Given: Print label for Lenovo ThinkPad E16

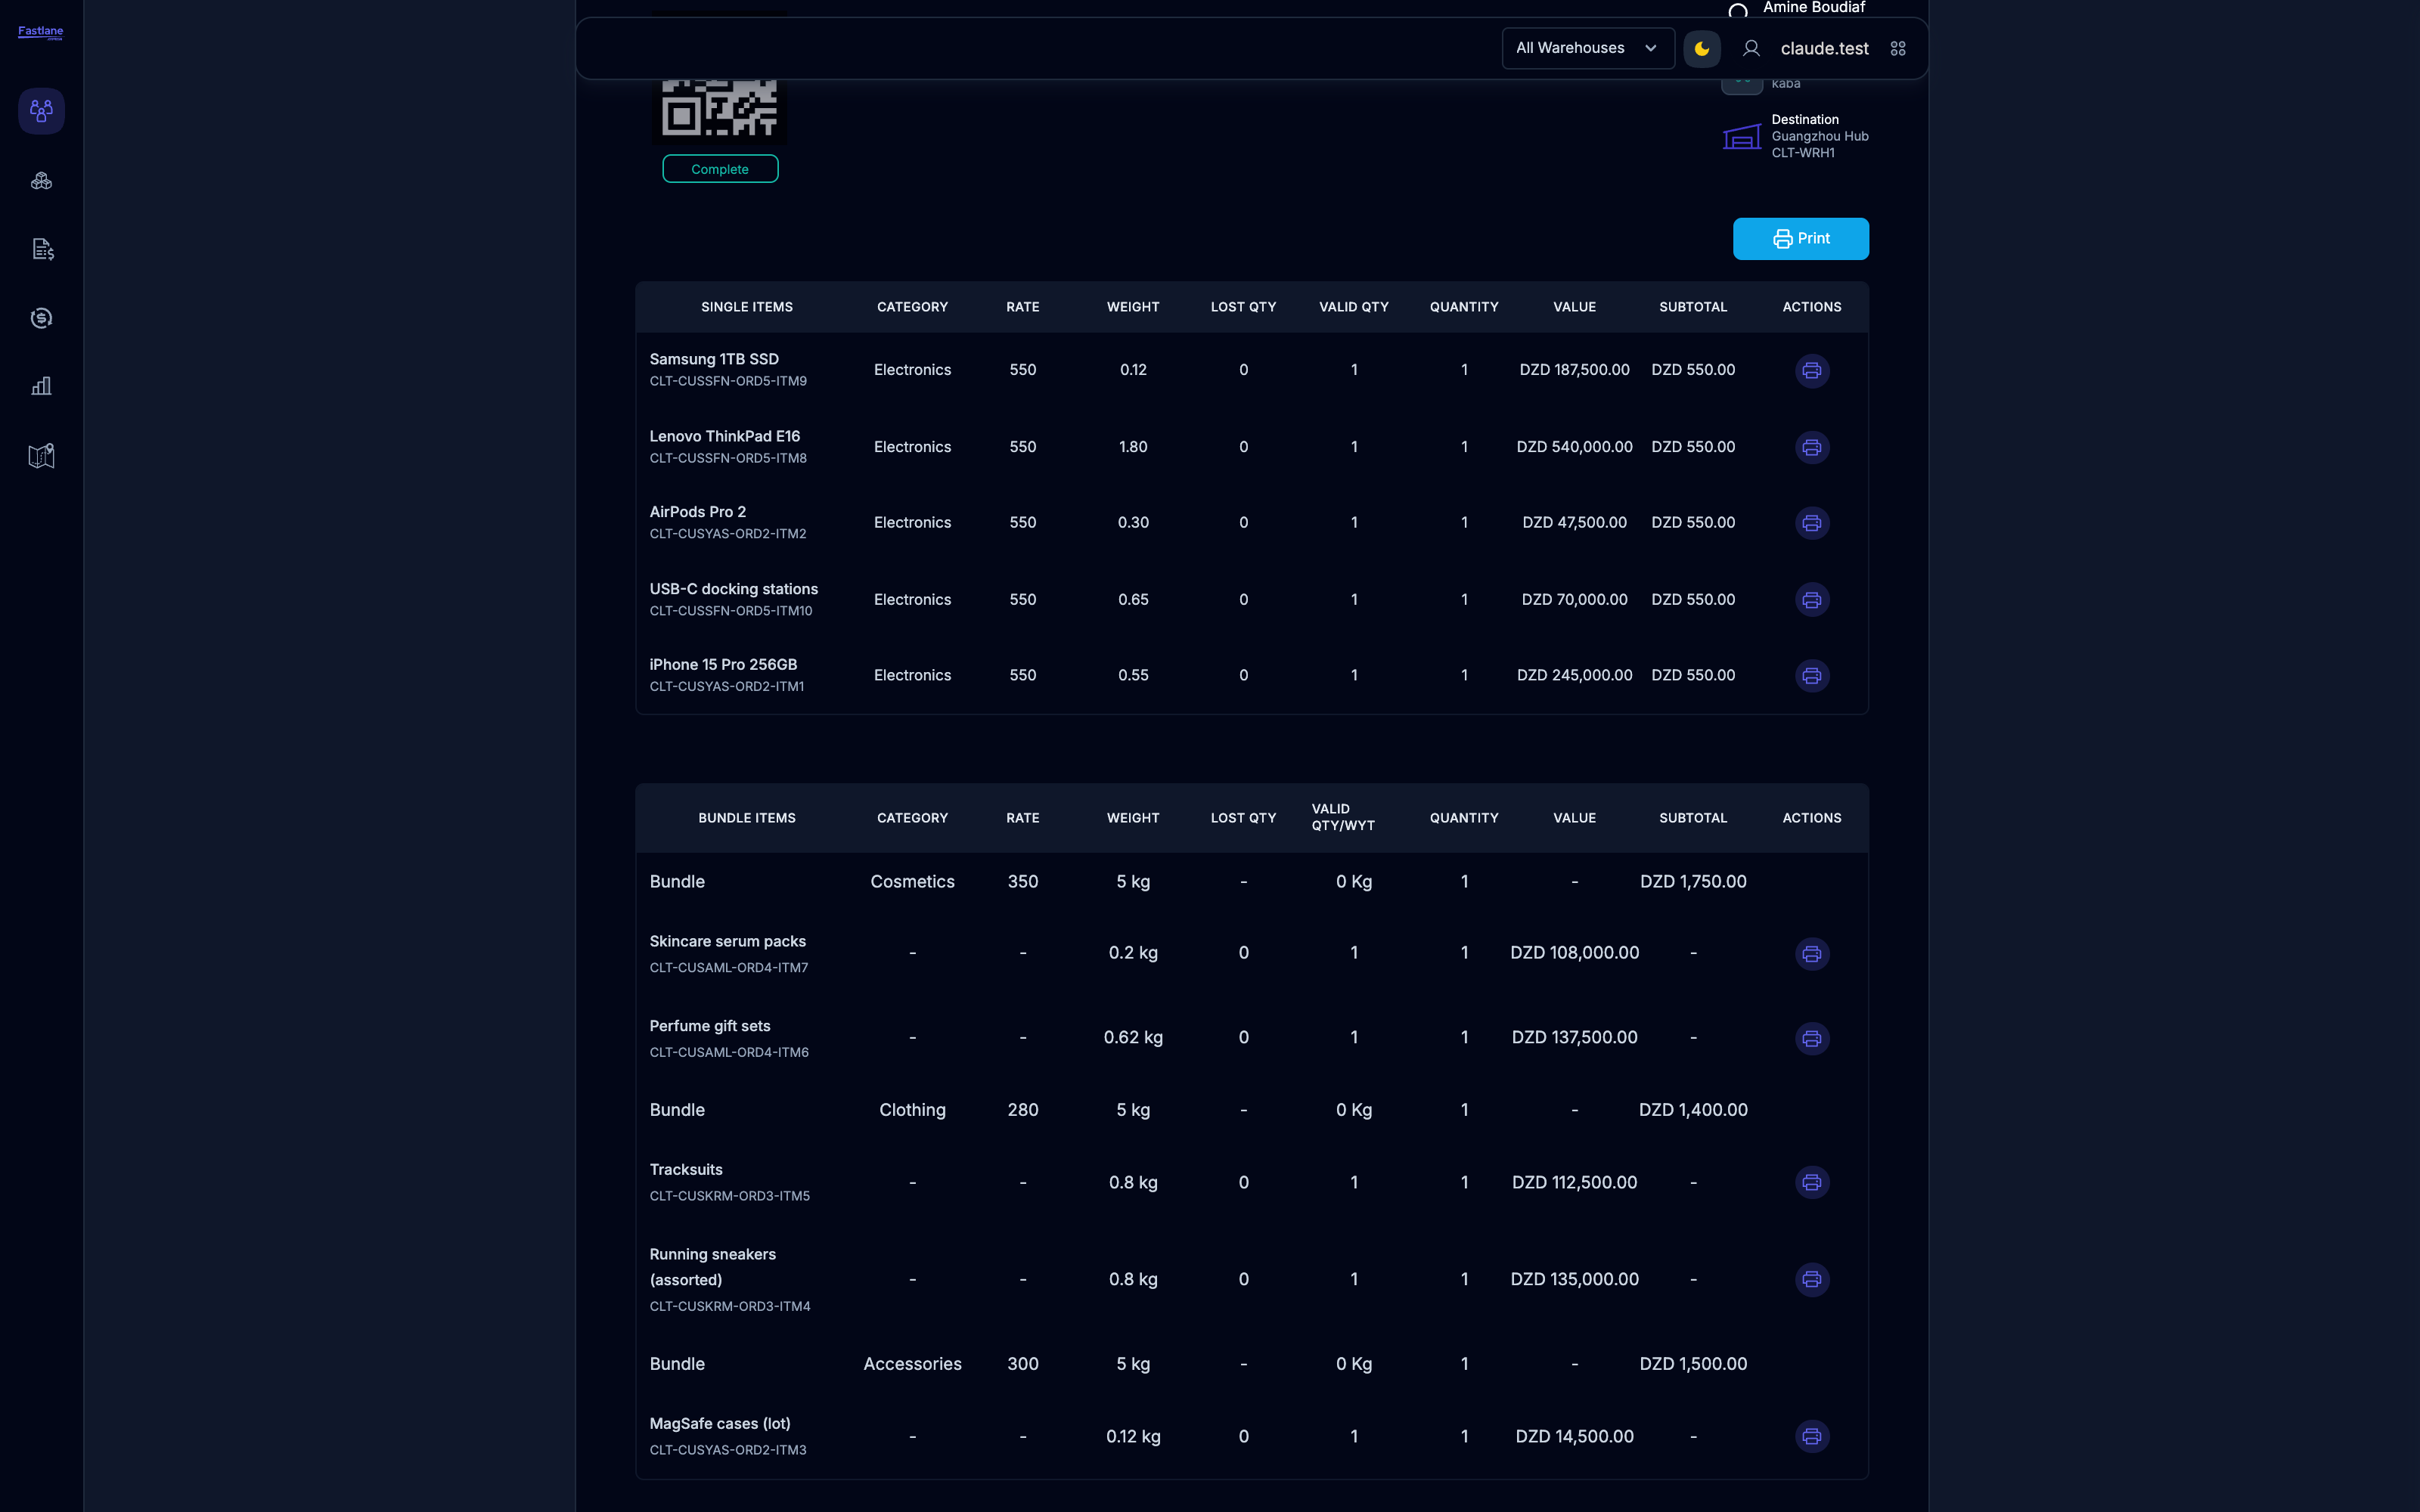Looking at the screenshot, I should (1811, 447).
